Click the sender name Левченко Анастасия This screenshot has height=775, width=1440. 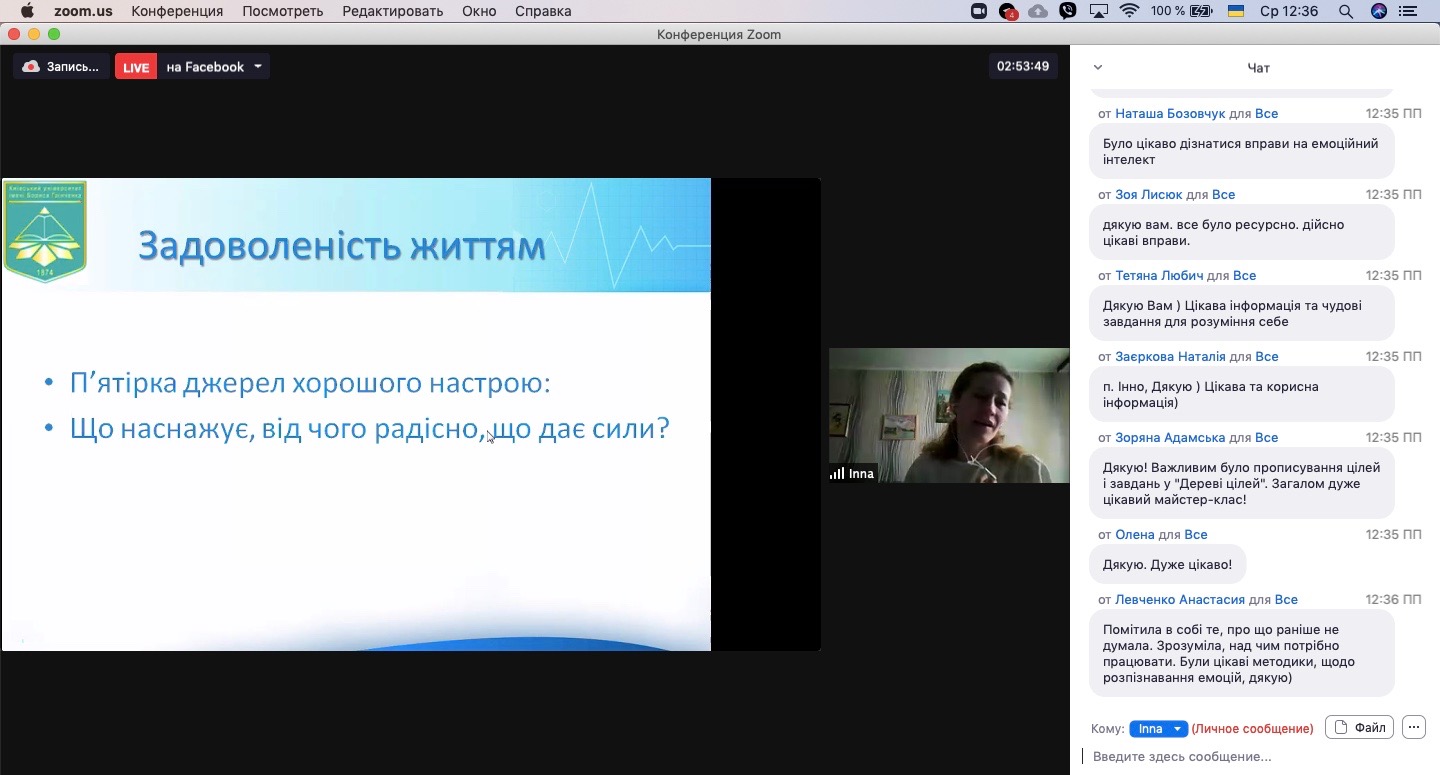pos(1180,600)
